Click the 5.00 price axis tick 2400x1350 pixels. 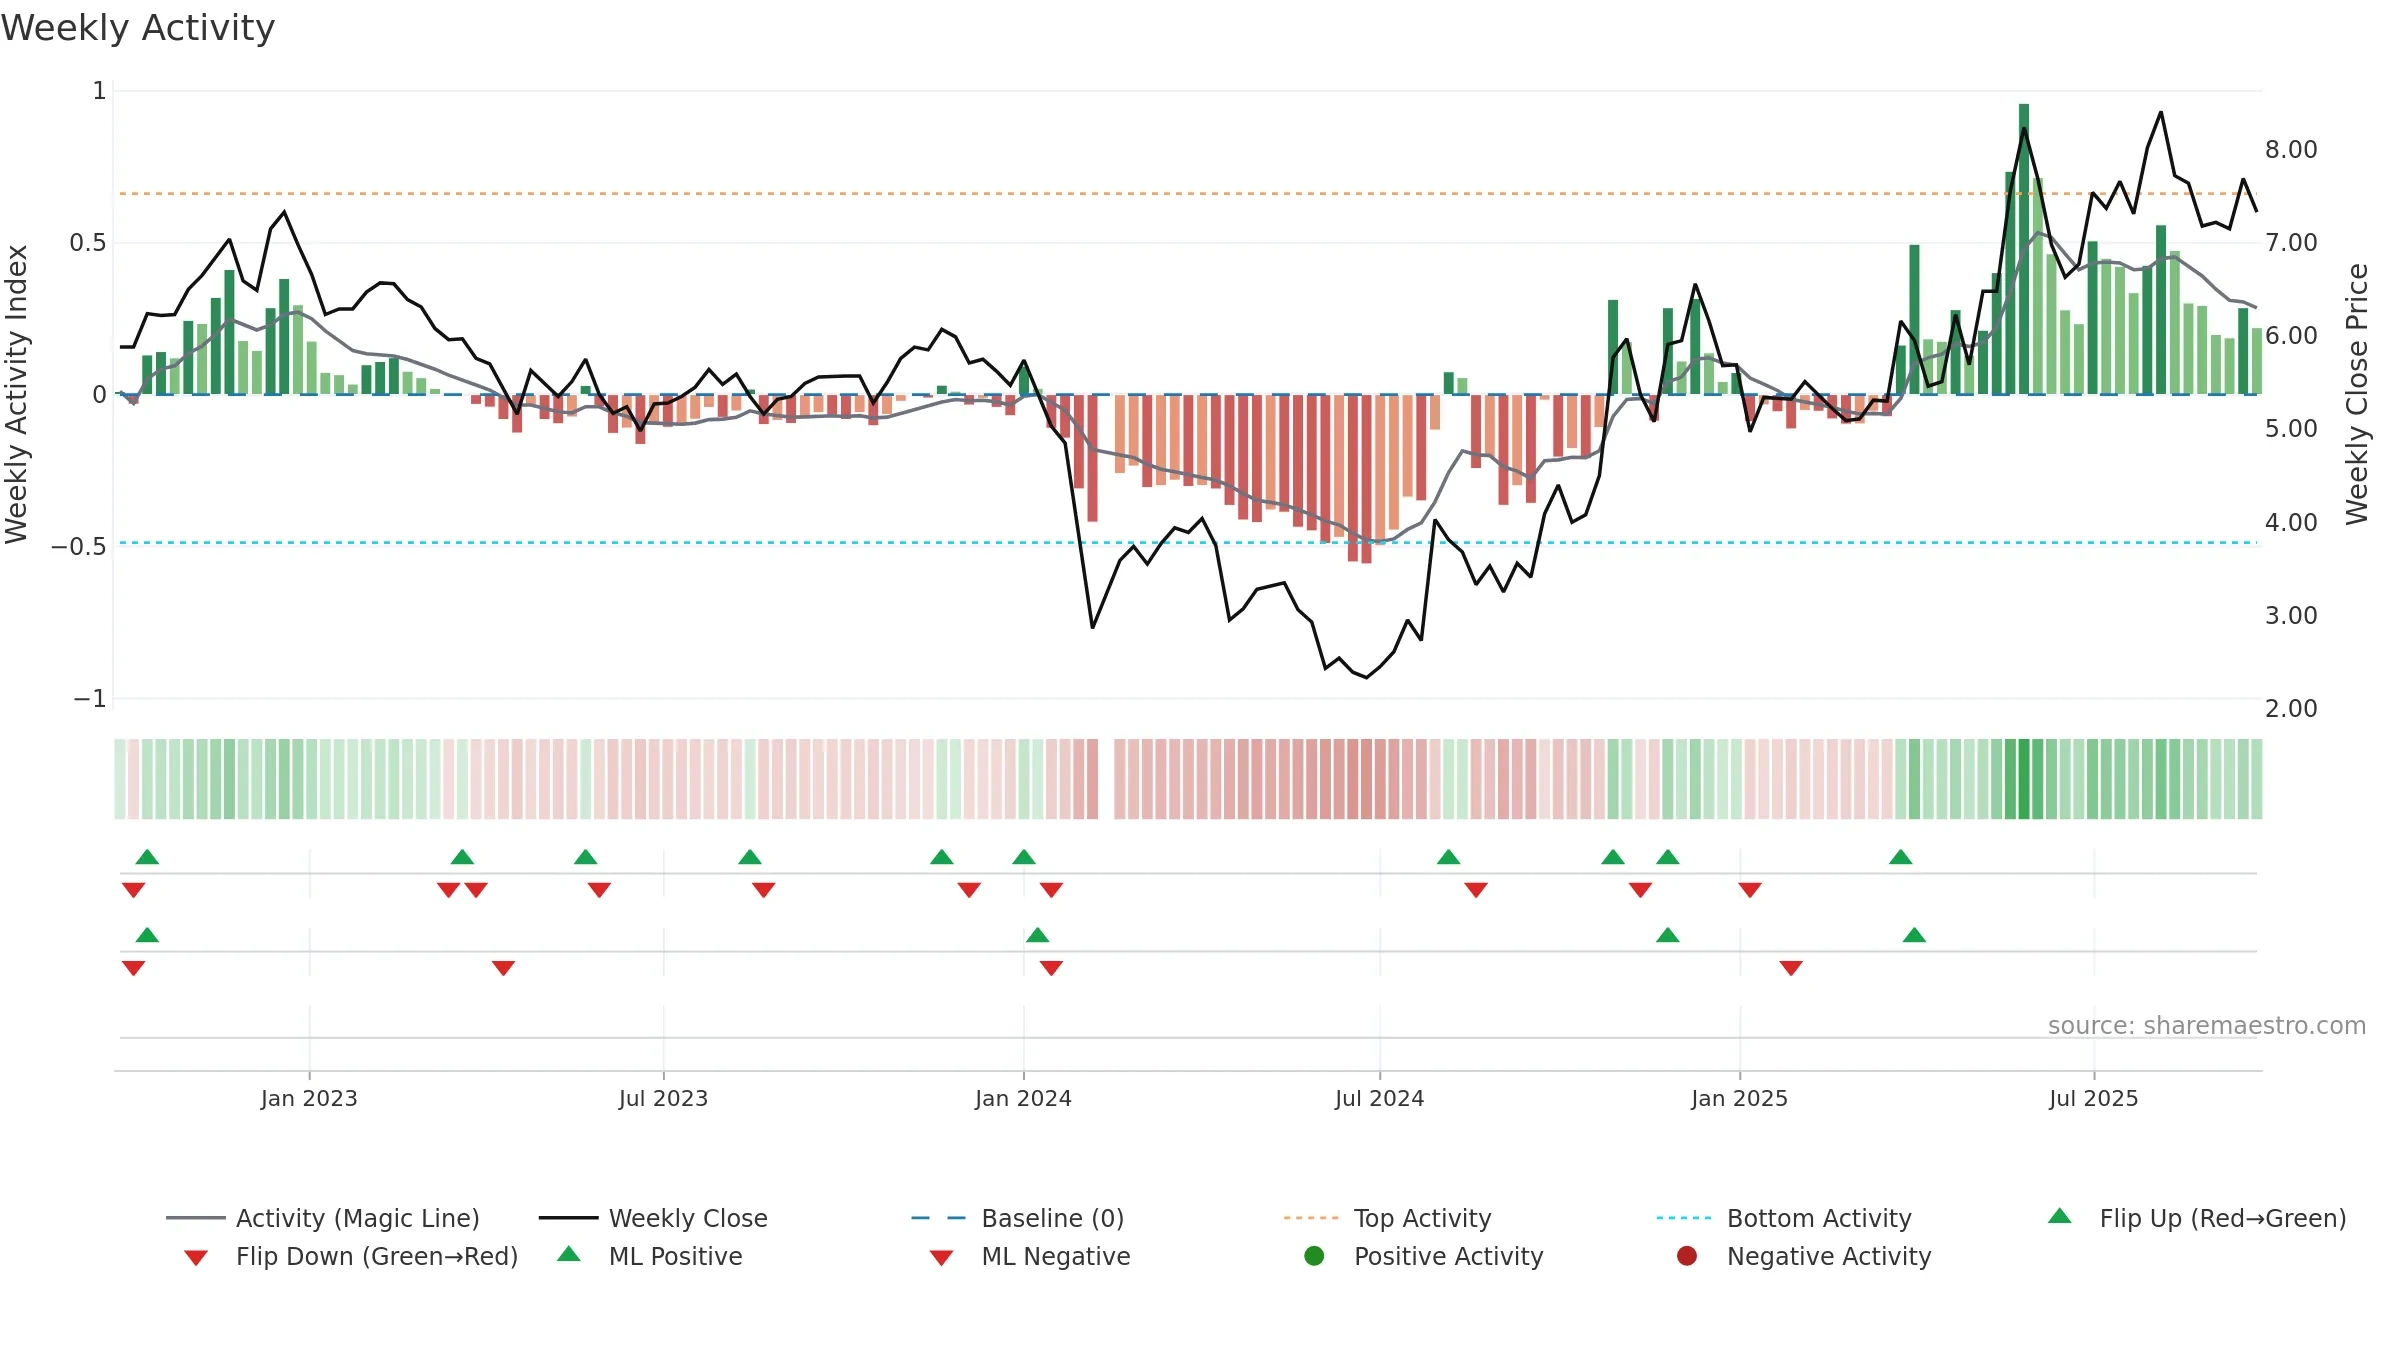[x=2291, y=428]
